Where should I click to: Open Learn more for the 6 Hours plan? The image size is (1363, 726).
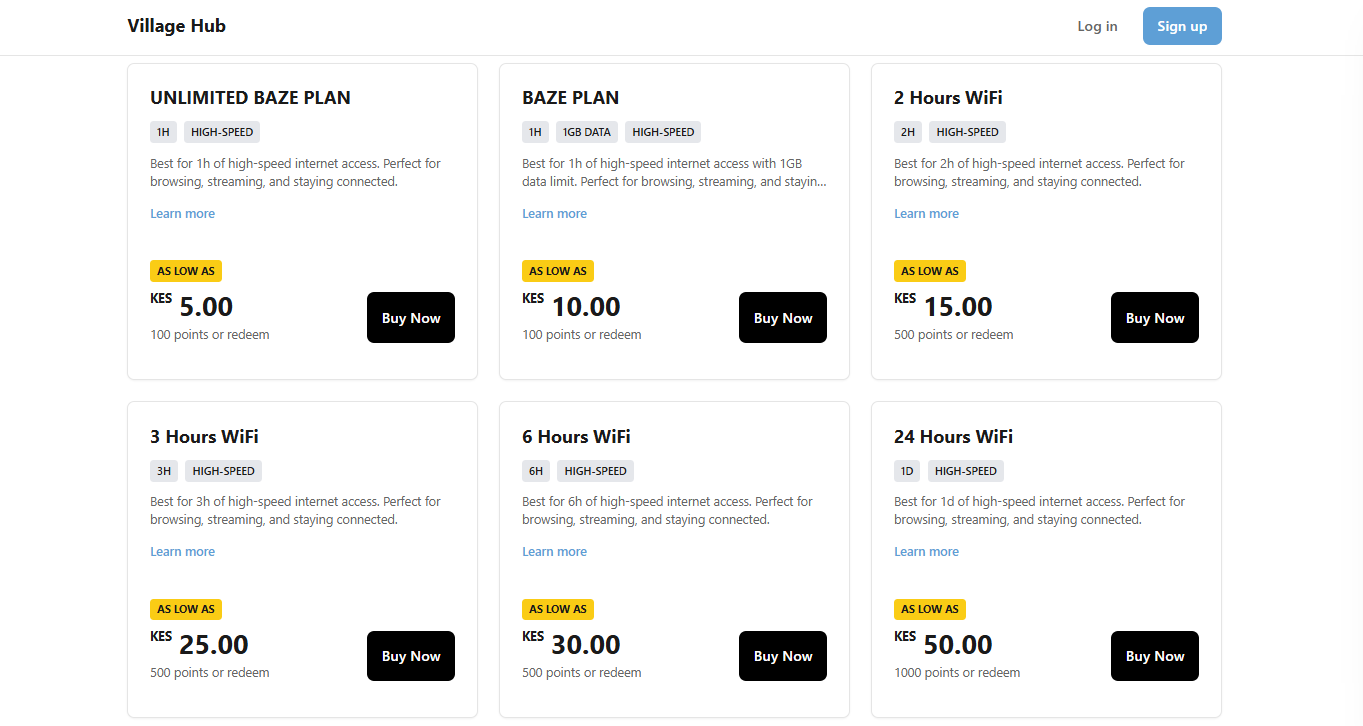pos(554,551)
